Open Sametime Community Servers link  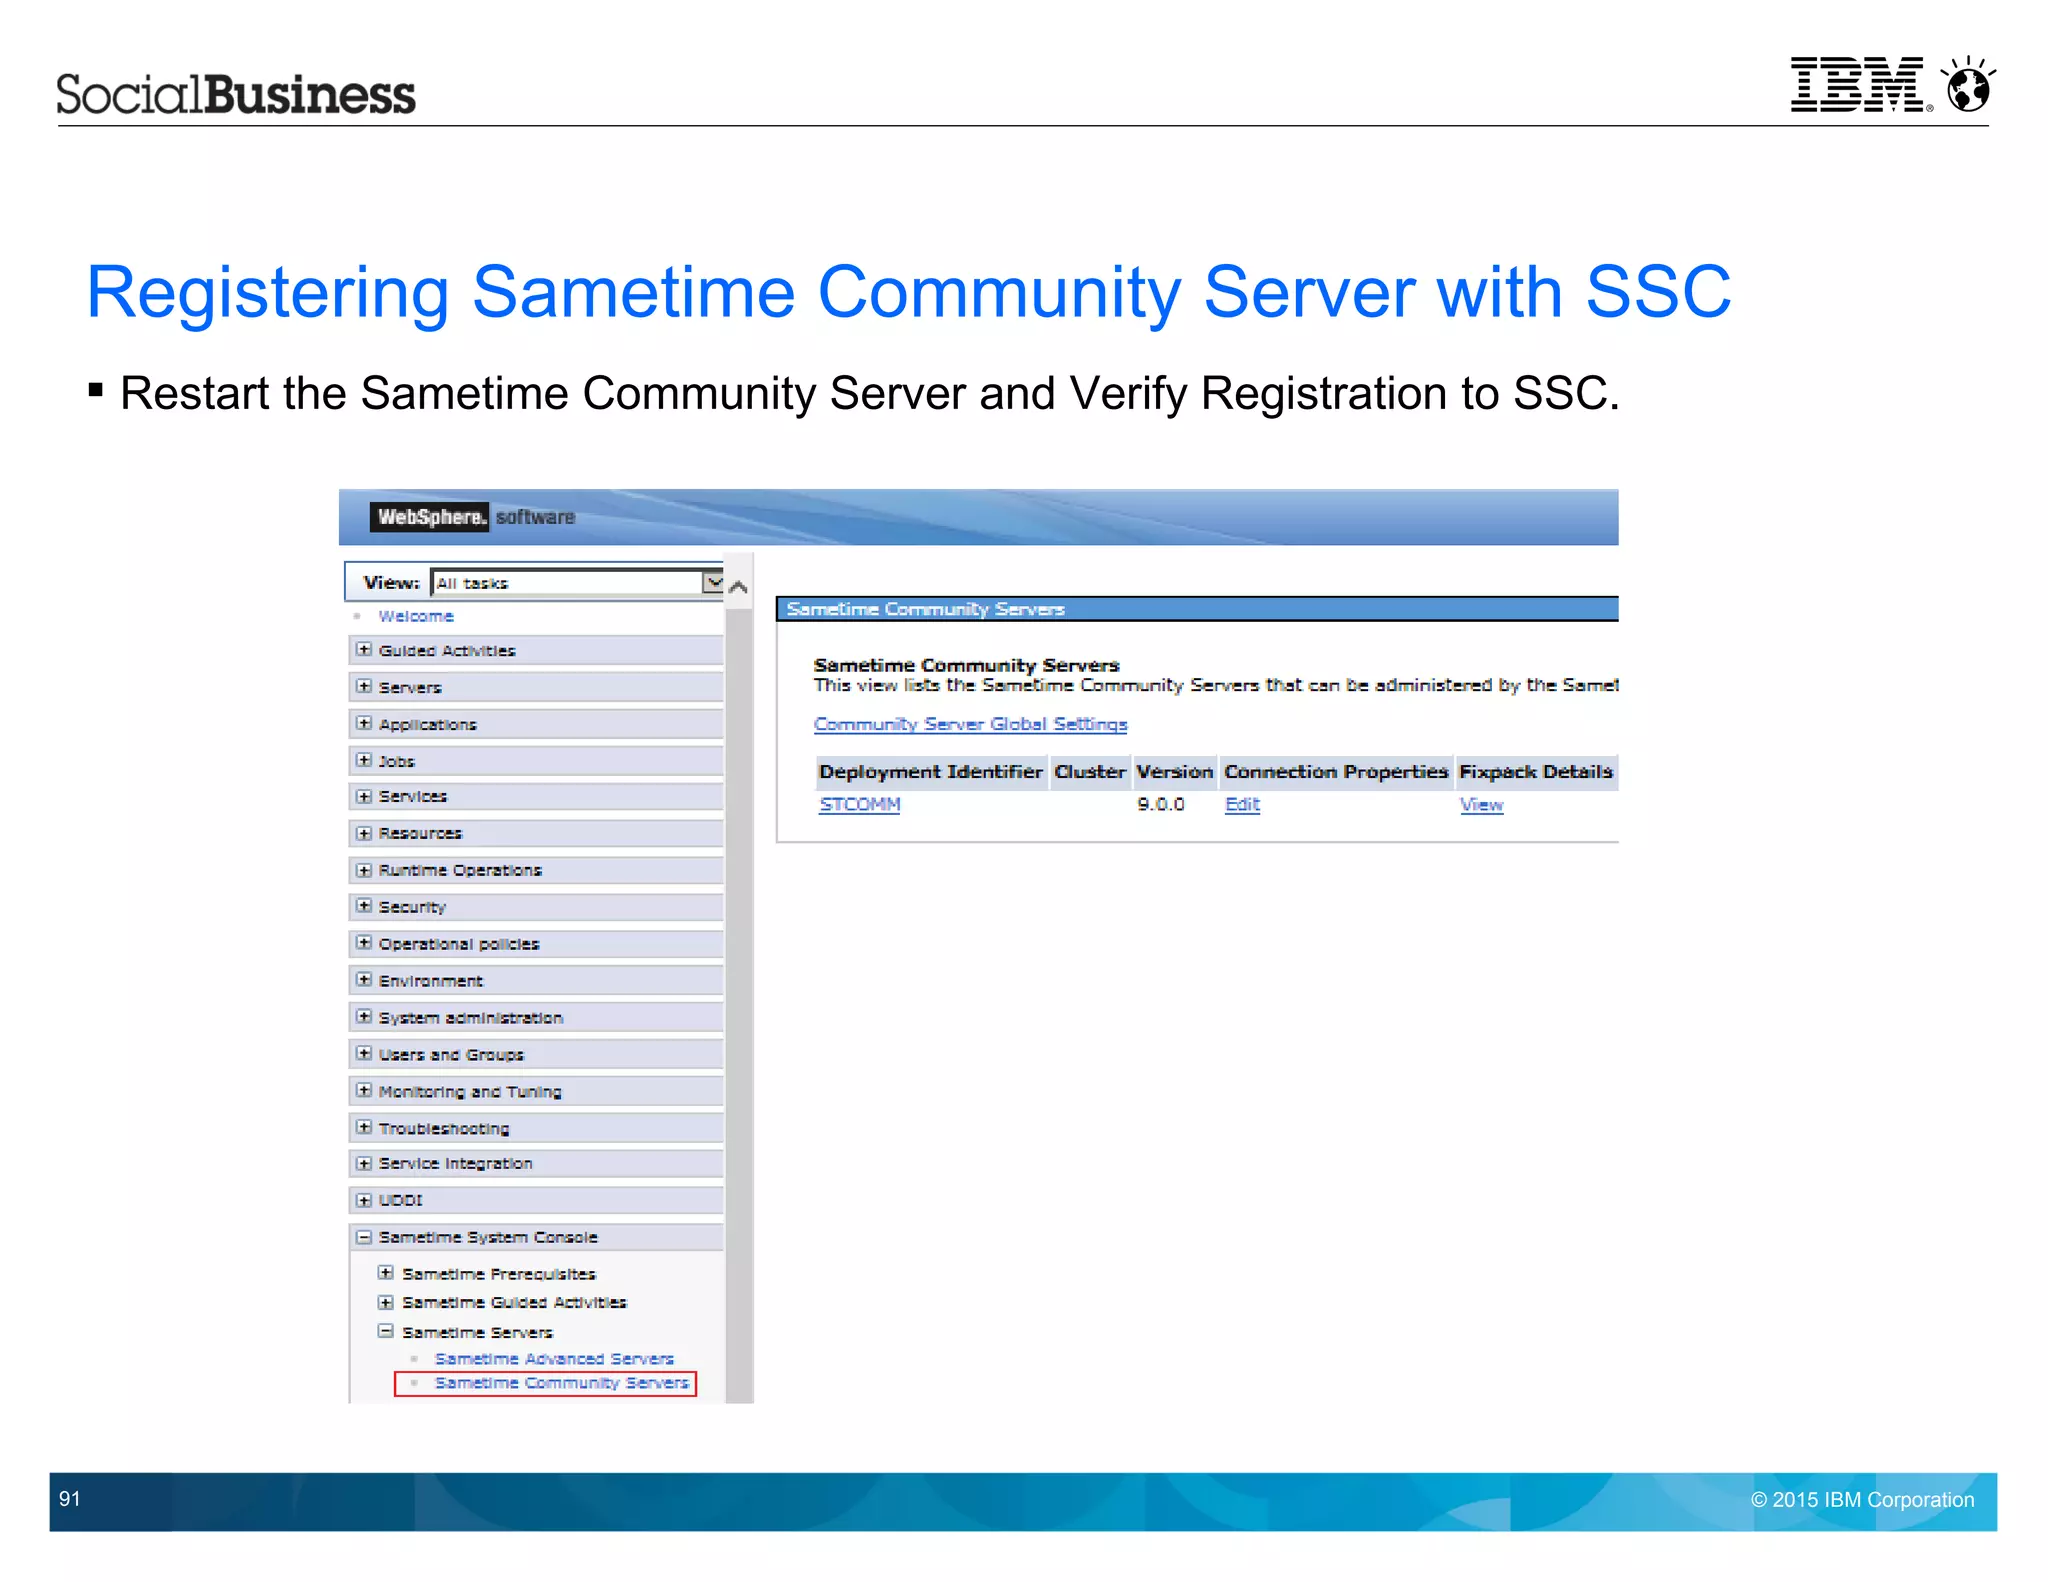click(x=562, y=1383)
